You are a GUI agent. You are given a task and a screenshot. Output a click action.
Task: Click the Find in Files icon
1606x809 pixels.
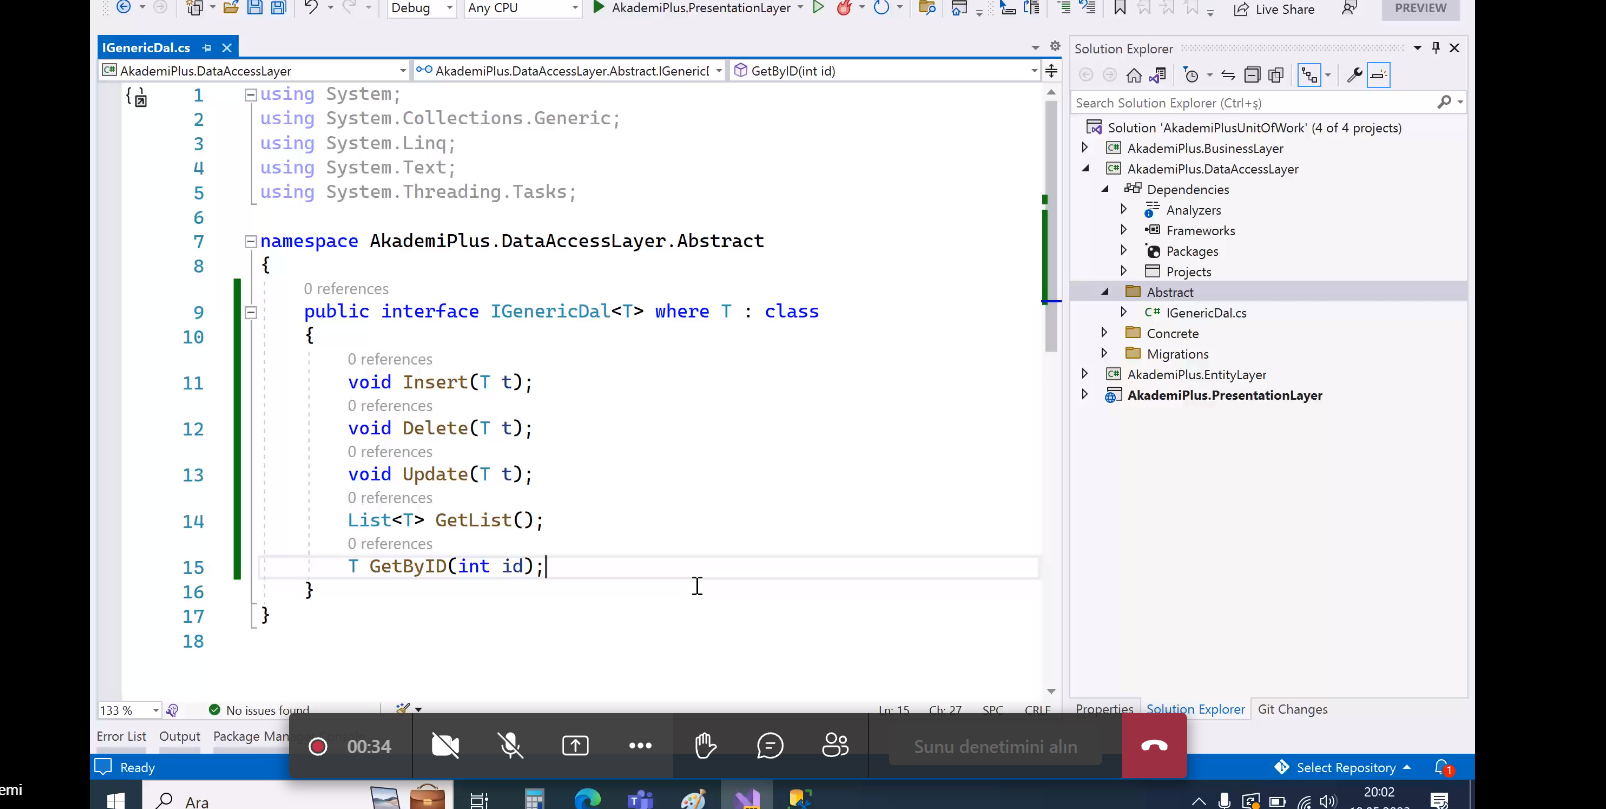coord(927,7)
